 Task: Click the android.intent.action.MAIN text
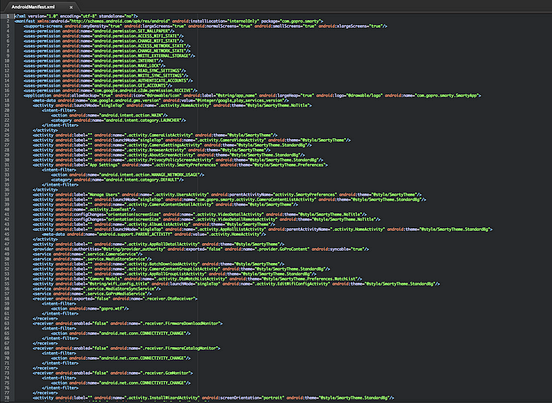(132, 115)
